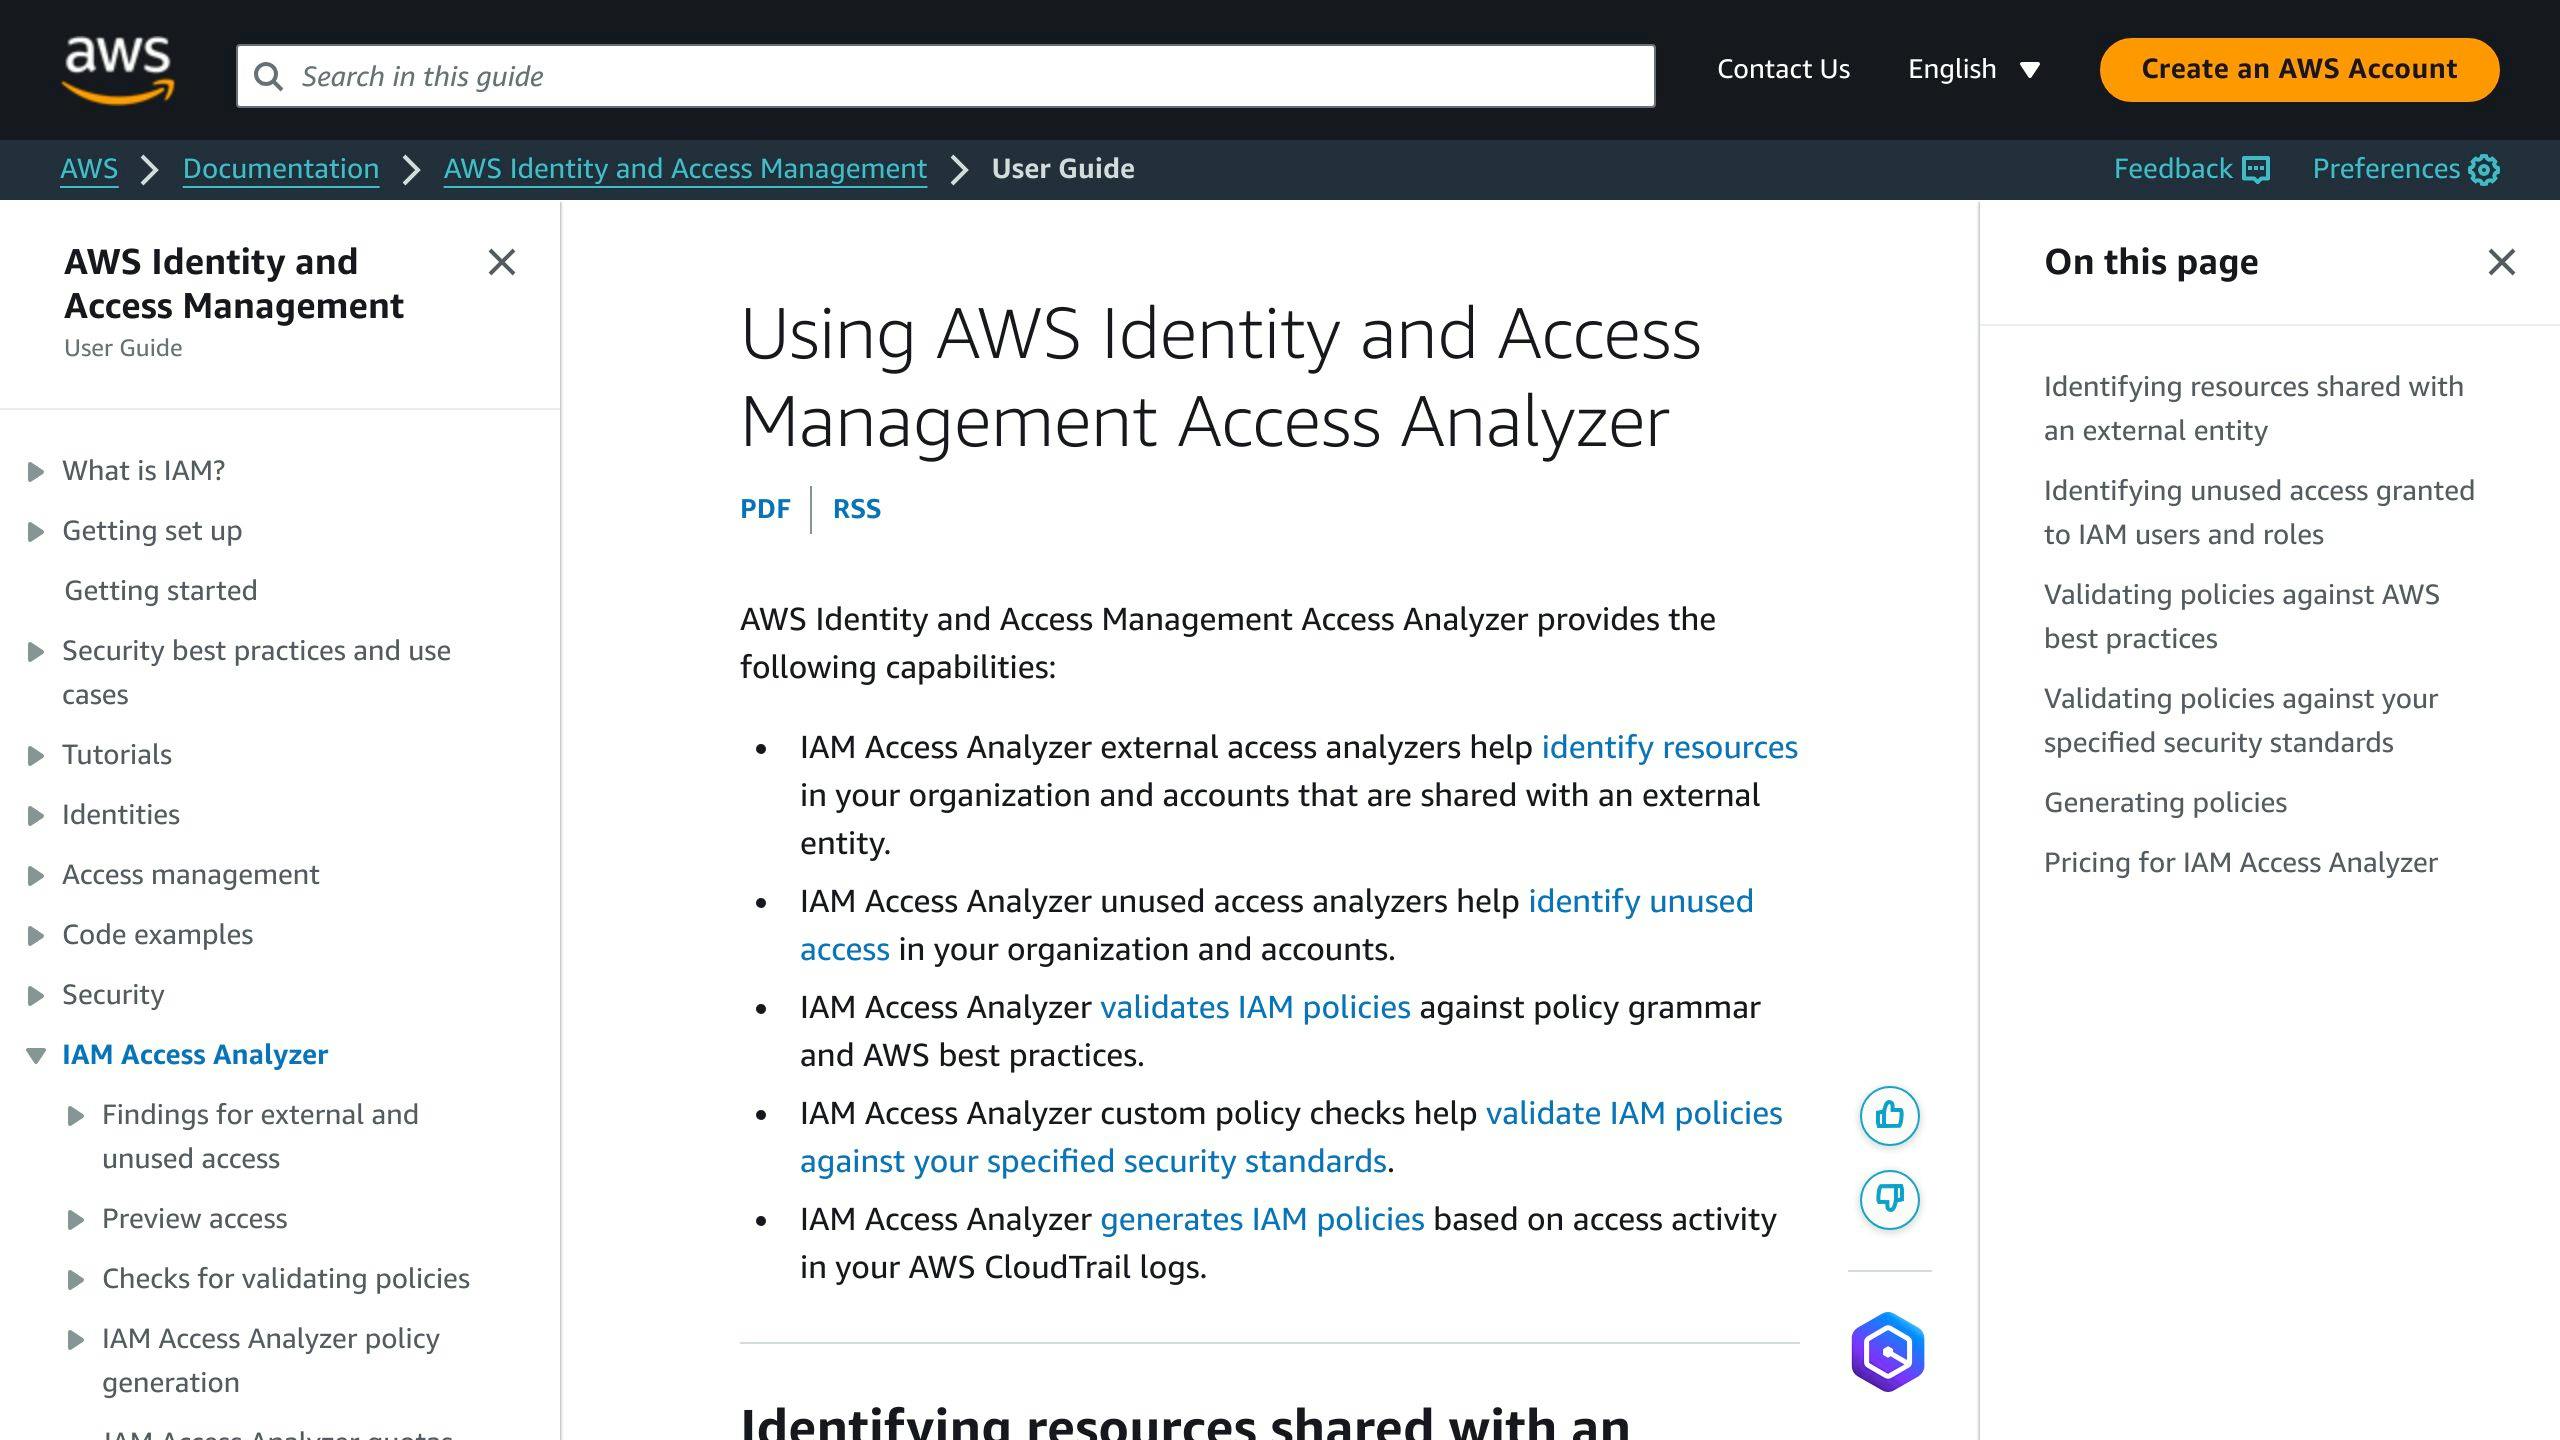Open the purple hexagon assistant icon

point(1888,1352)
